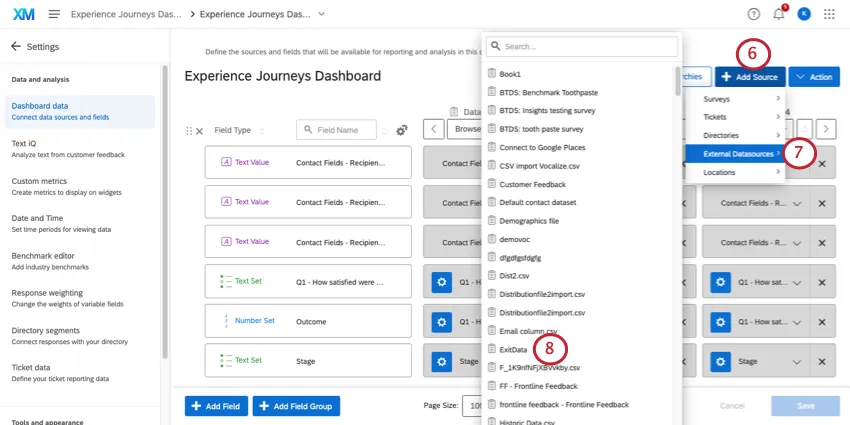
Task: Click the Add Field Group button
Action: [x=296, y=406]
